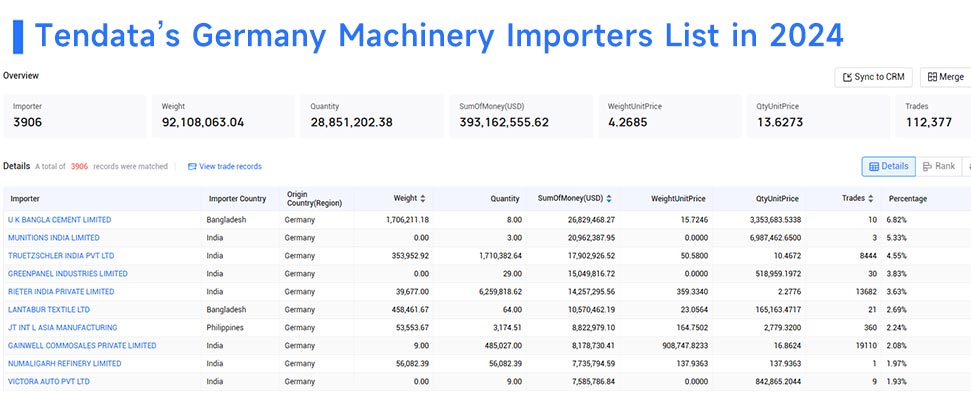Click the Quantity column header
Screen dimensions: 971x405
coord(505,199)
